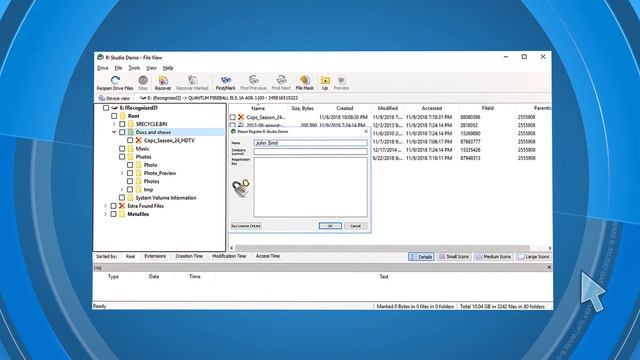Expand the Photo_Preview folder

click(x=122, y=173)
